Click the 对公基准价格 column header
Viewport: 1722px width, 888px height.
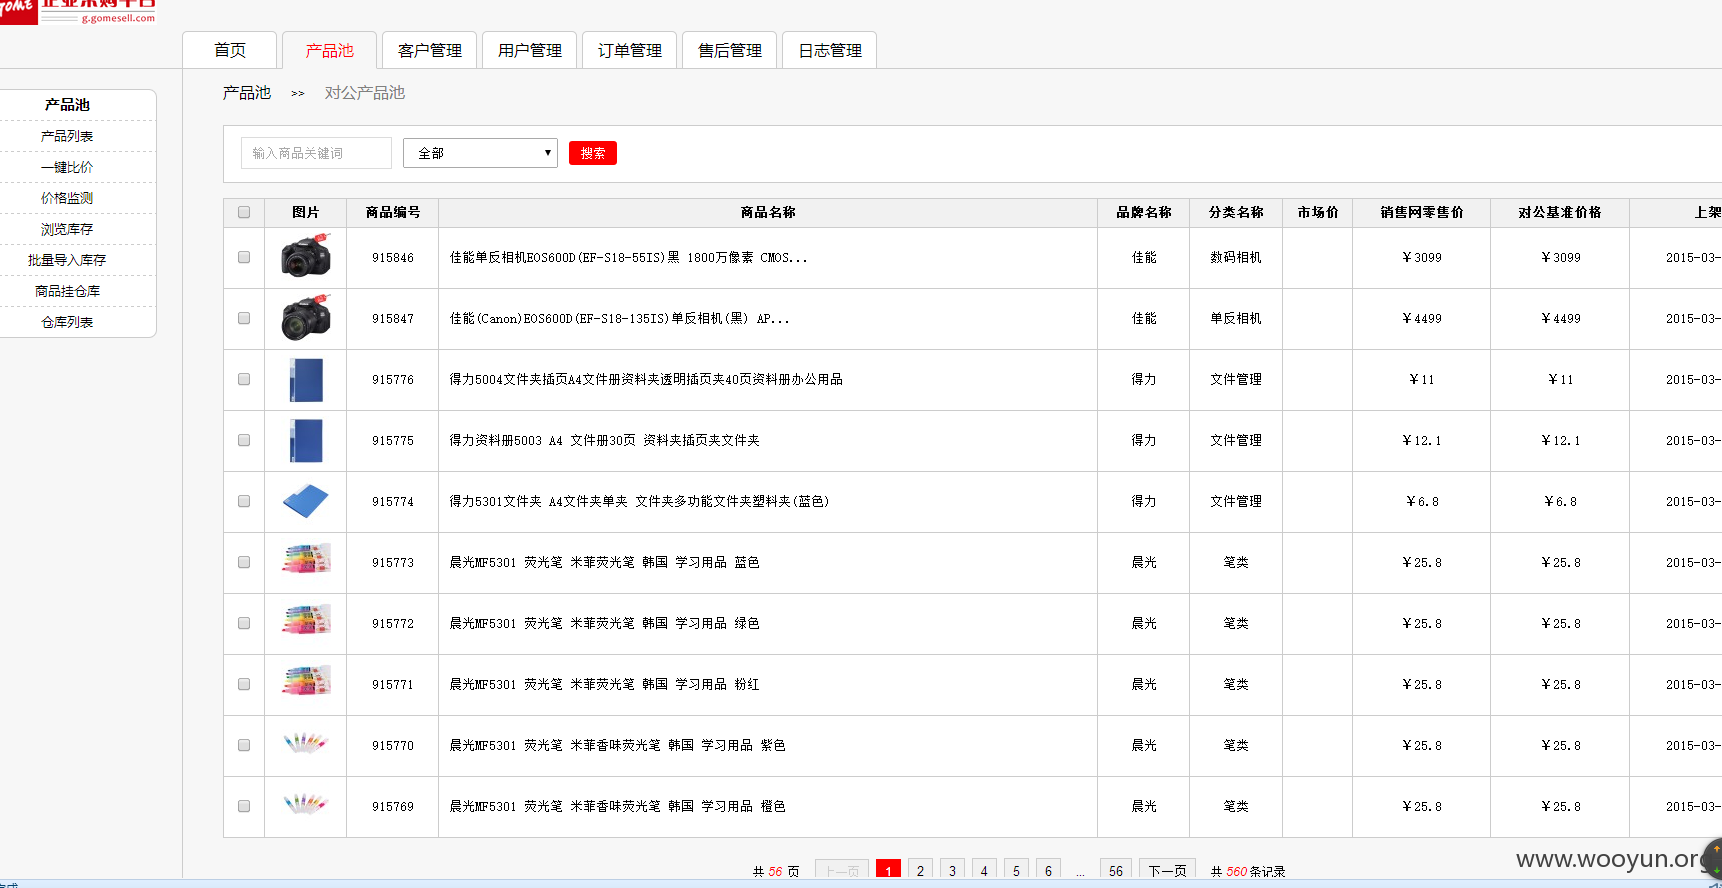pyautogui.click(x=1560, y=212)
